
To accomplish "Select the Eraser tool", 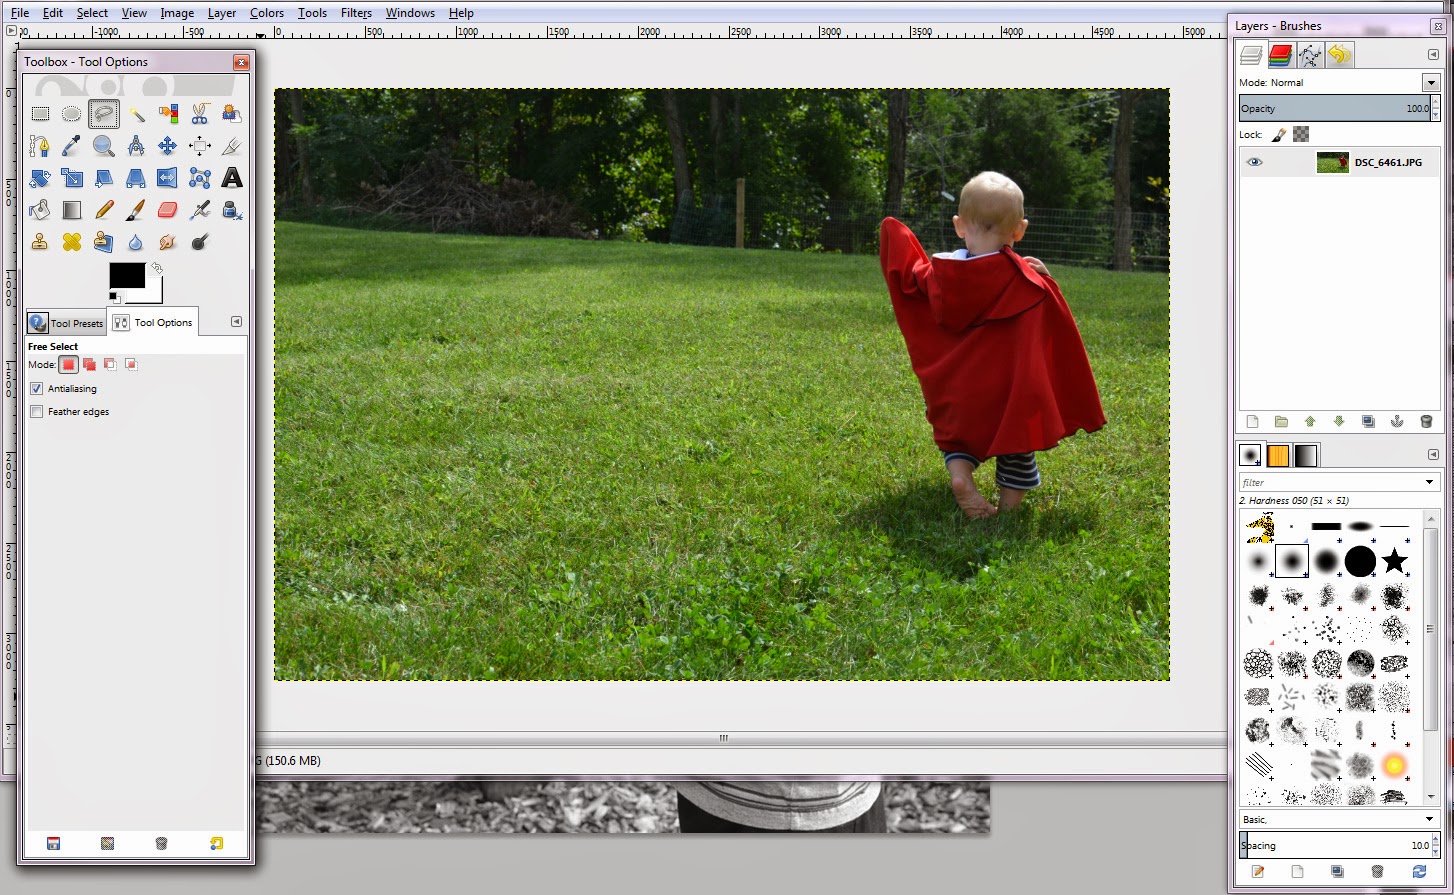I will tap(167, 209).
